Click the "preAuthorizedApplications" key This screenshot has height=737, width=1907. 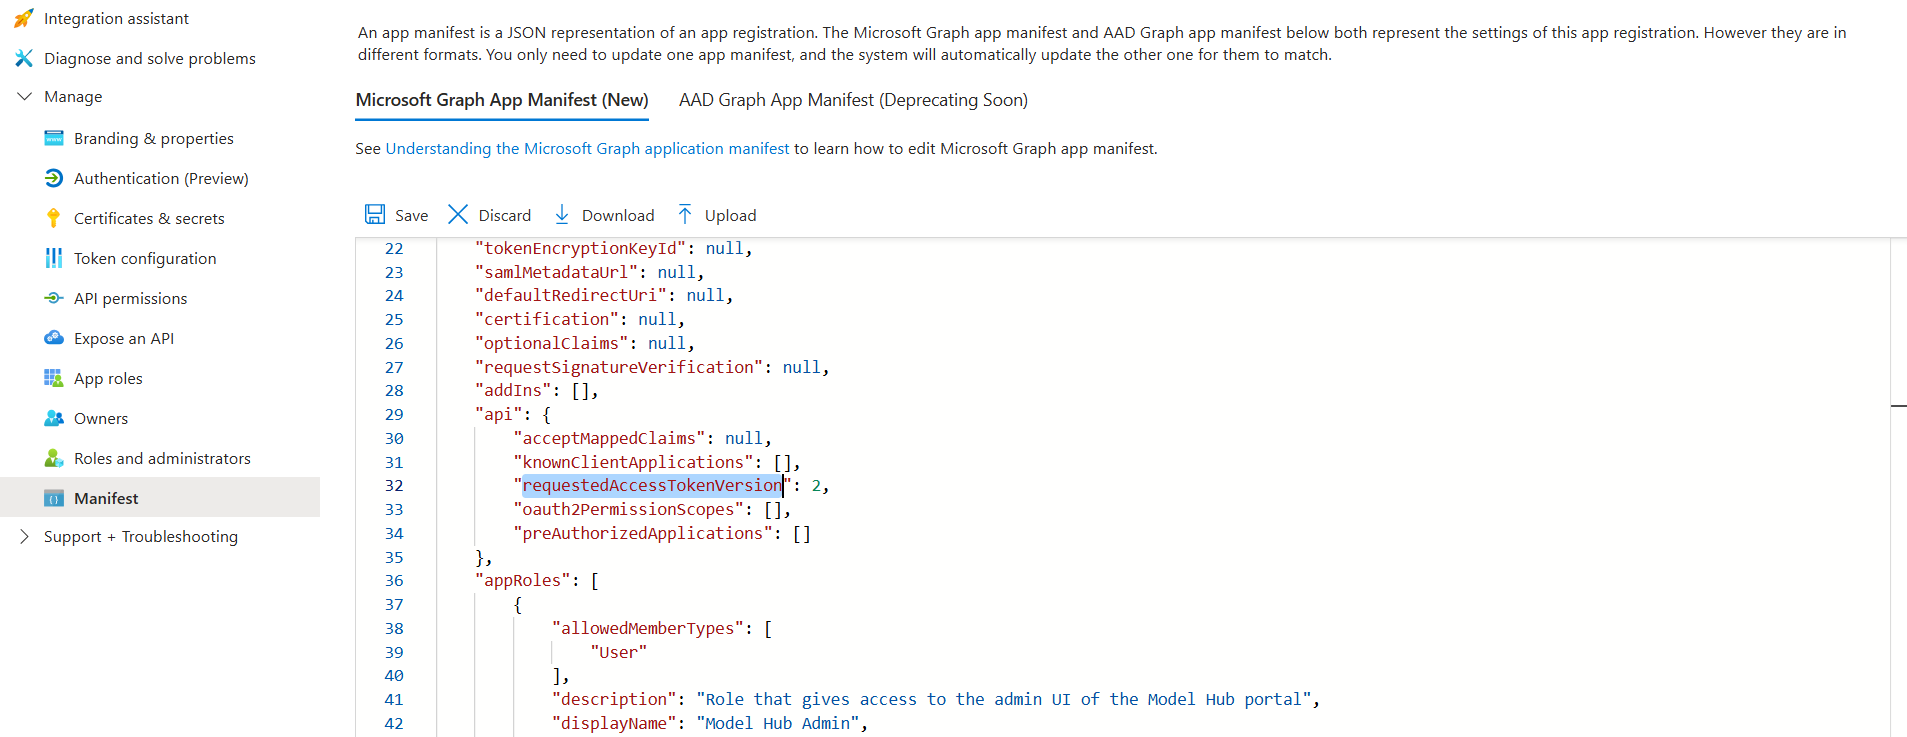(643, 534)
